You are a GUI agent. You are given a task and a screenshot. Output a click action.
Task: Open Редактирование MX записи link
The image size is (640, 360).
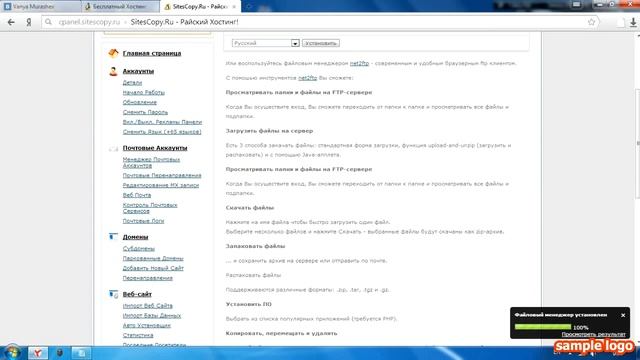(161, 185)
